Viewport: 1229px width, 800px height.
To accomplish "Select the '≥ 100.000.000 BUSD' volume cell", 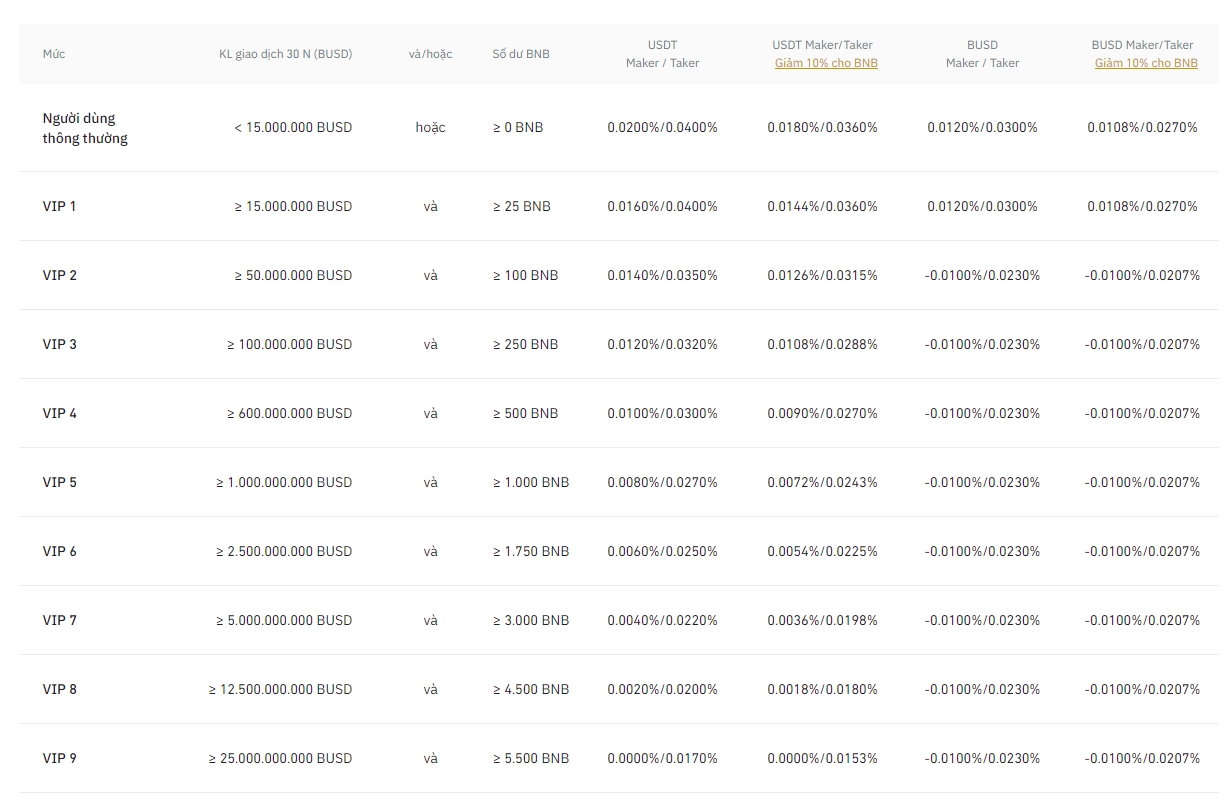I will pyautogui.click(x=289, y=344).
